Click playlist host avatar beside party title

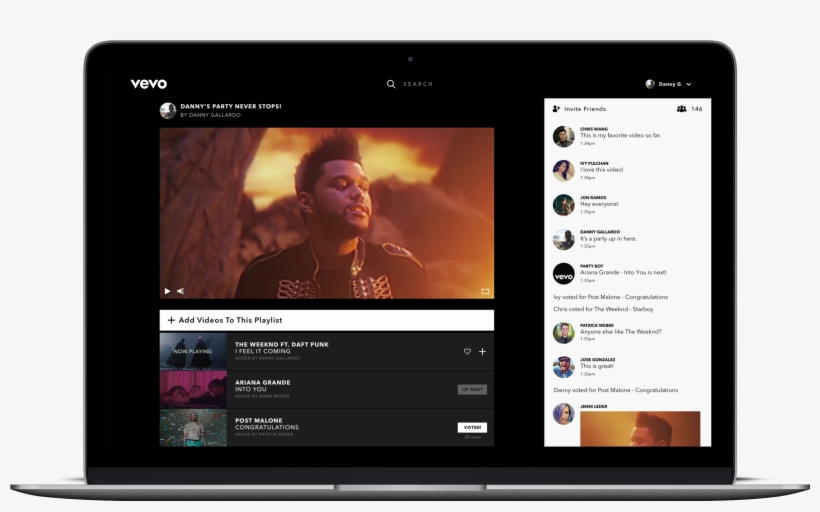point(168,110)
